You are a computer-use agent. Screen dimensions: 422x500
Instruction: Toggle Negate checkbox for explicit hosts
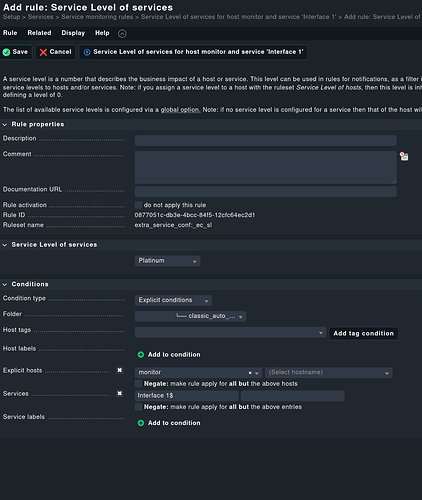138,384
